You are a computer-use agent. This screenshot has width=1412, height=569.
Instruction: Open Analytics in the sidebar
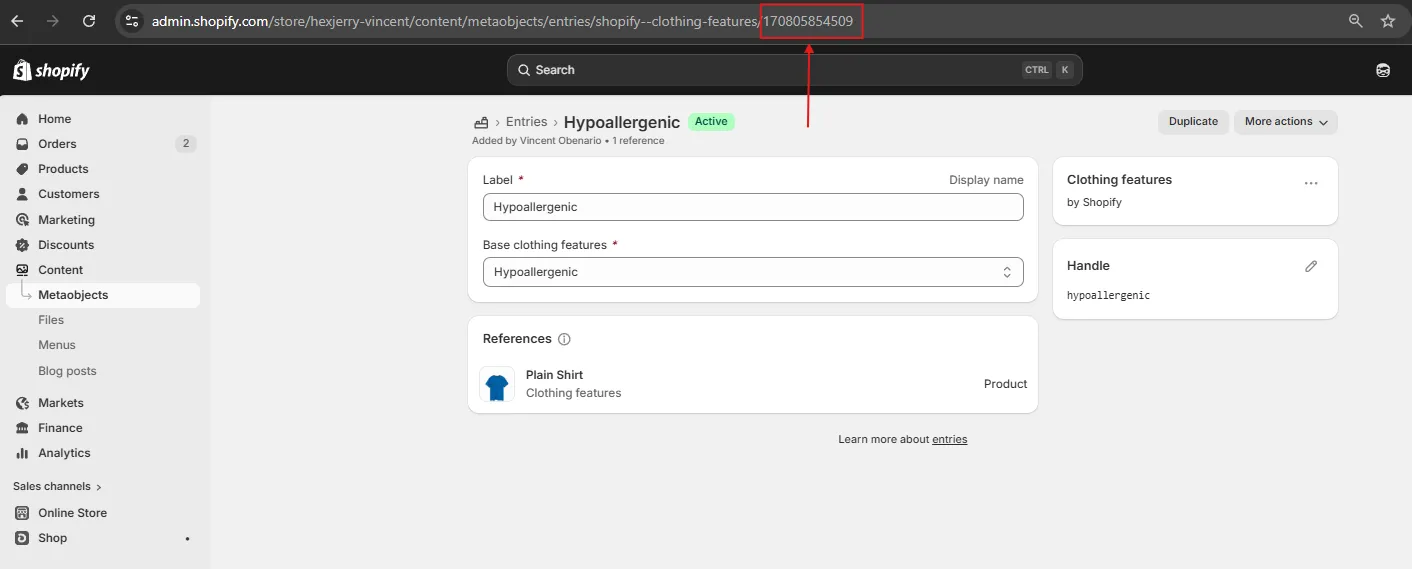coord(64,453)
